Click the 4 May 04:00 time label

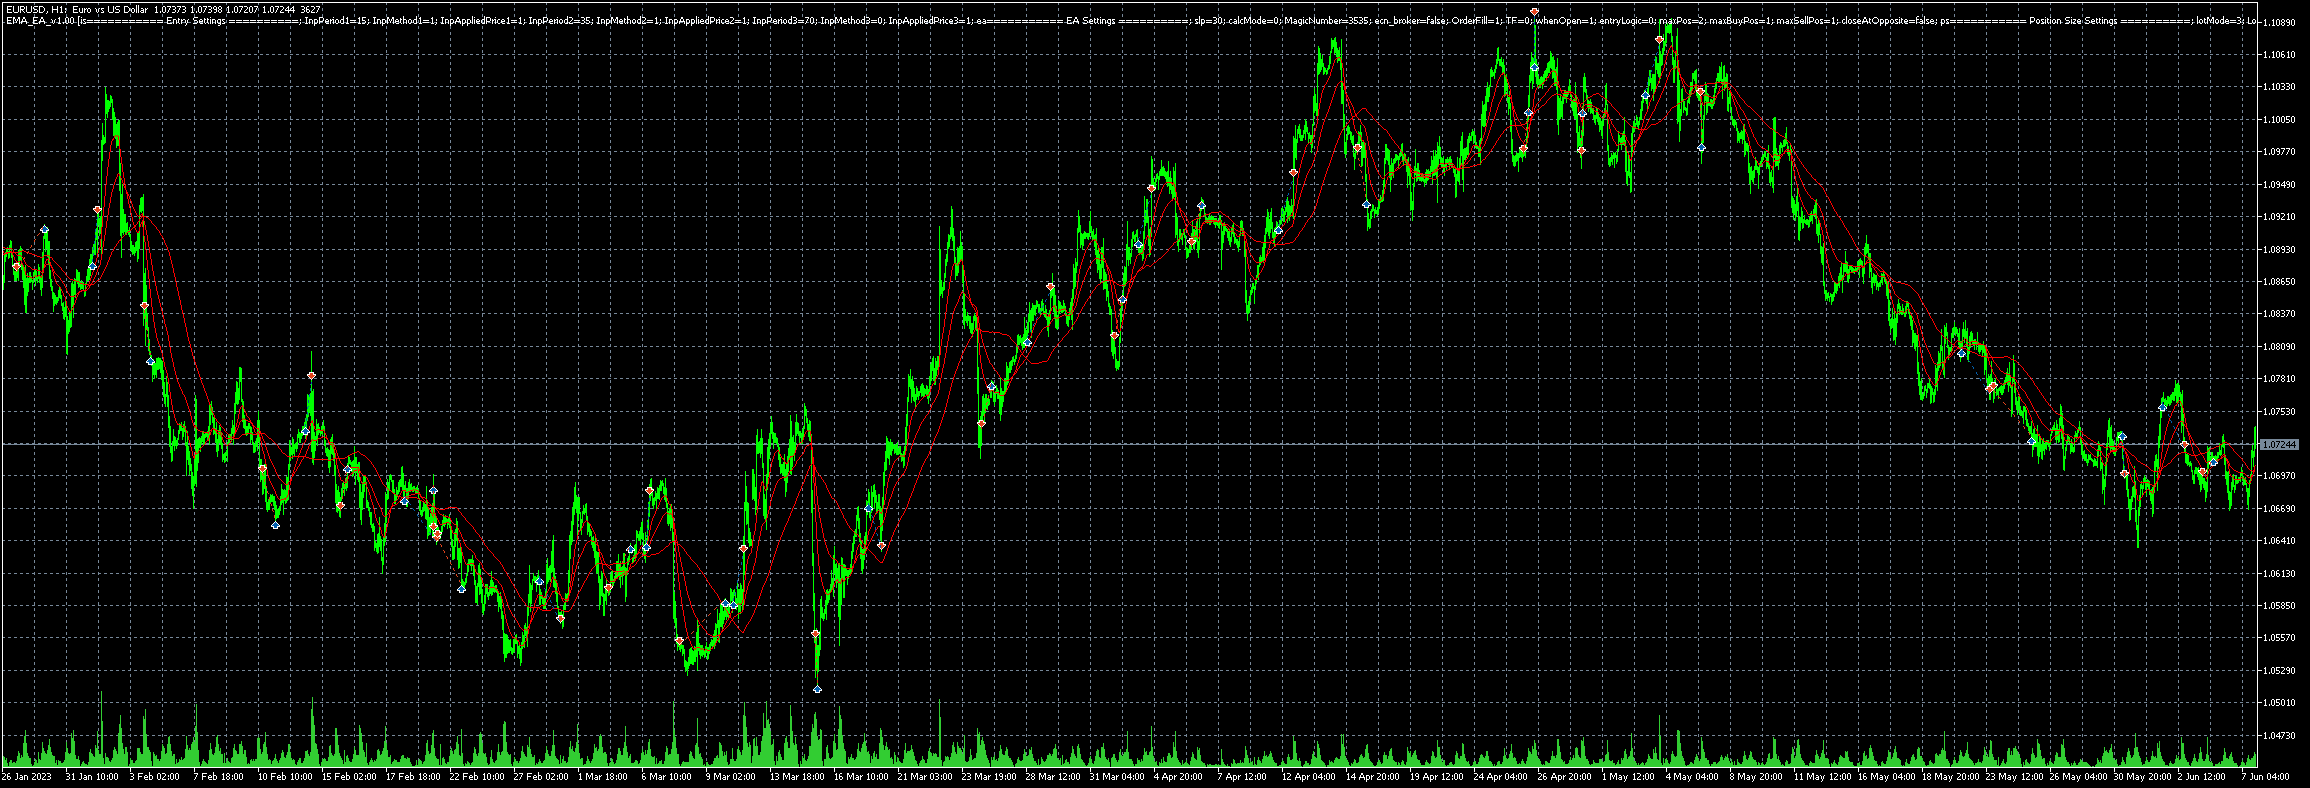coord(1691,777)
